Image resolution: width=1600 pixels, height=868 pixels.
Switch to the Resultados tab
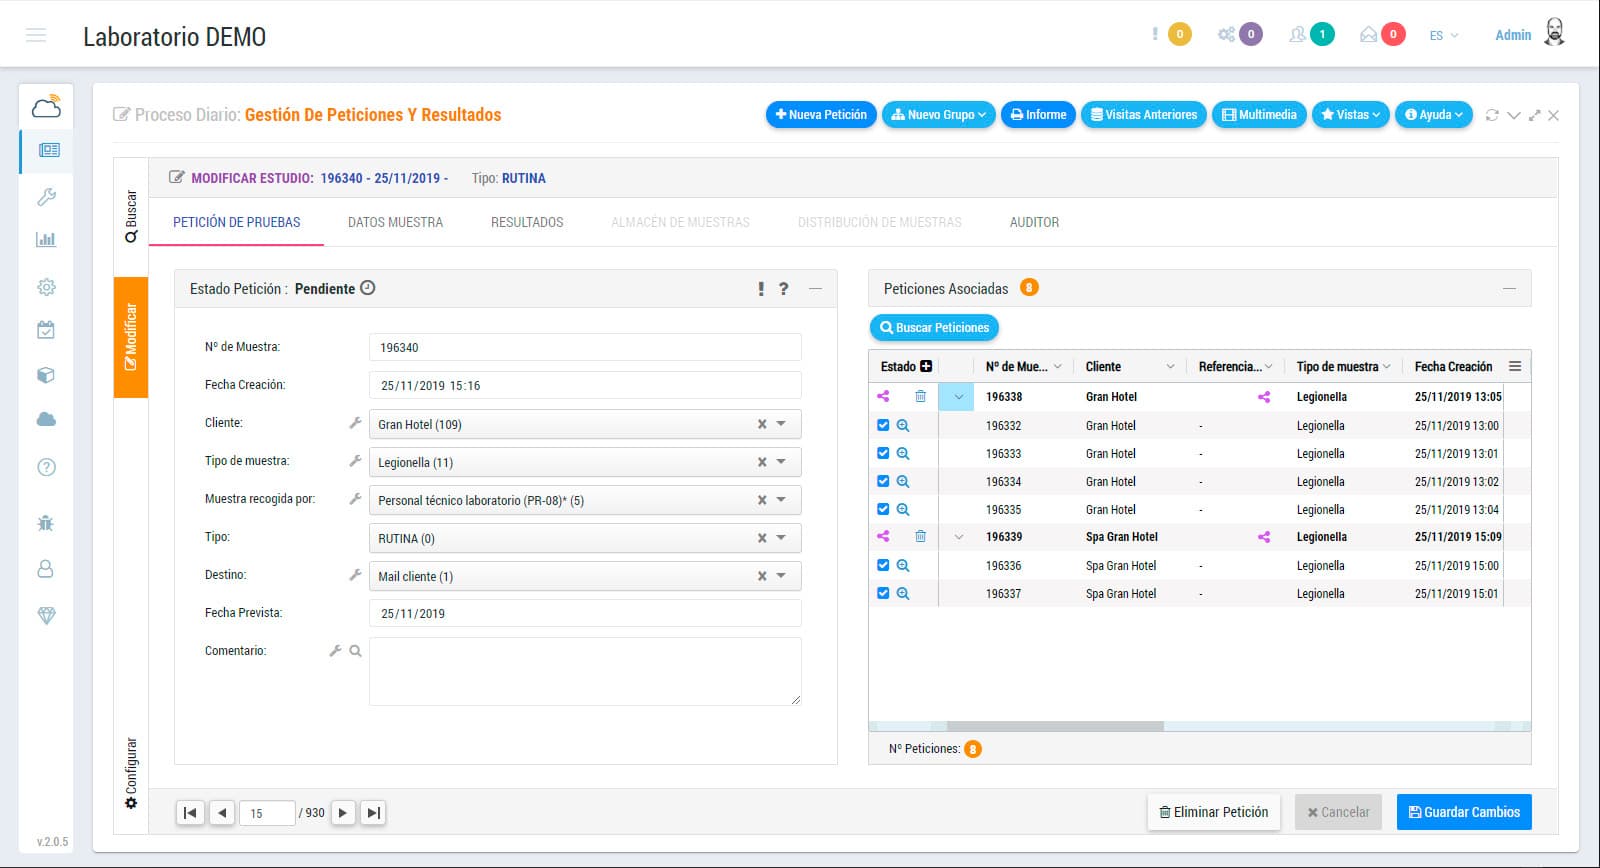pyautogui.click(x=527, y=222)
